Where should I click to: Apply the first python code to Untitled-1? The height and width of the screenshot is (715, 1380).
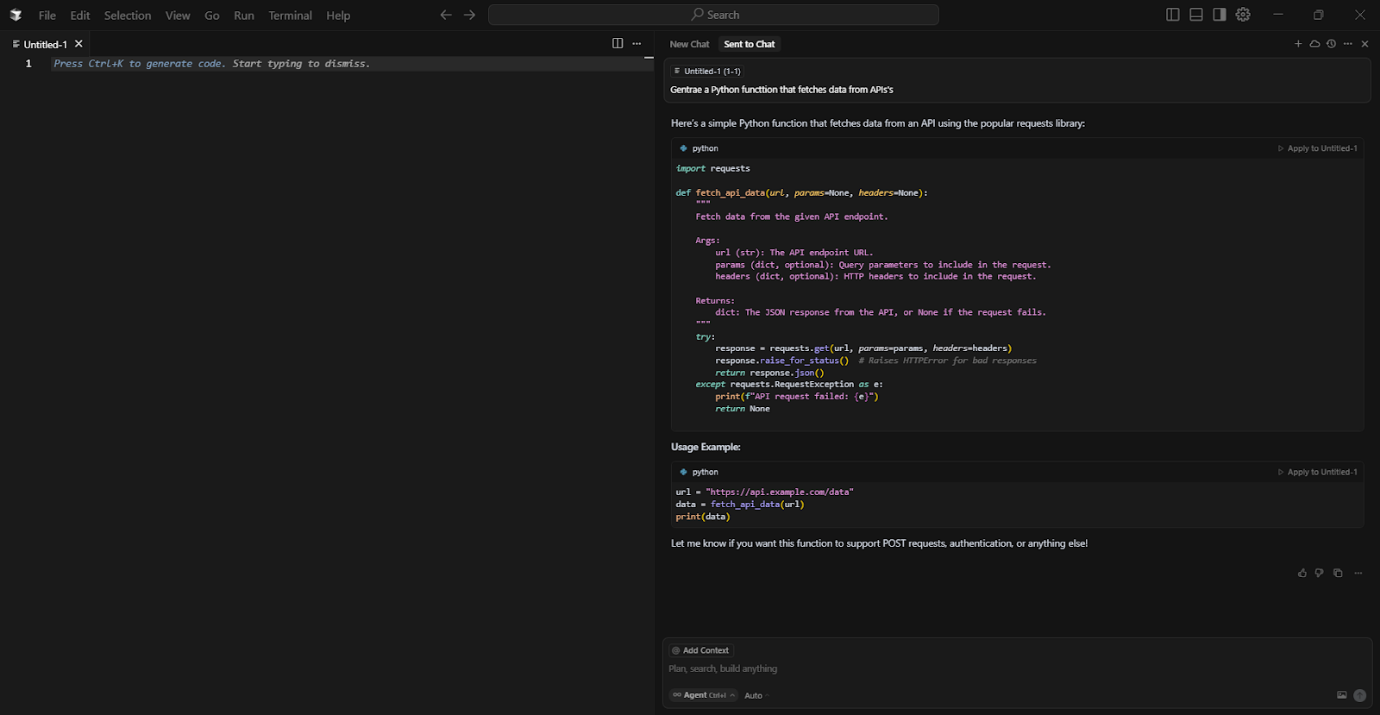click(x=1317, y=147)
